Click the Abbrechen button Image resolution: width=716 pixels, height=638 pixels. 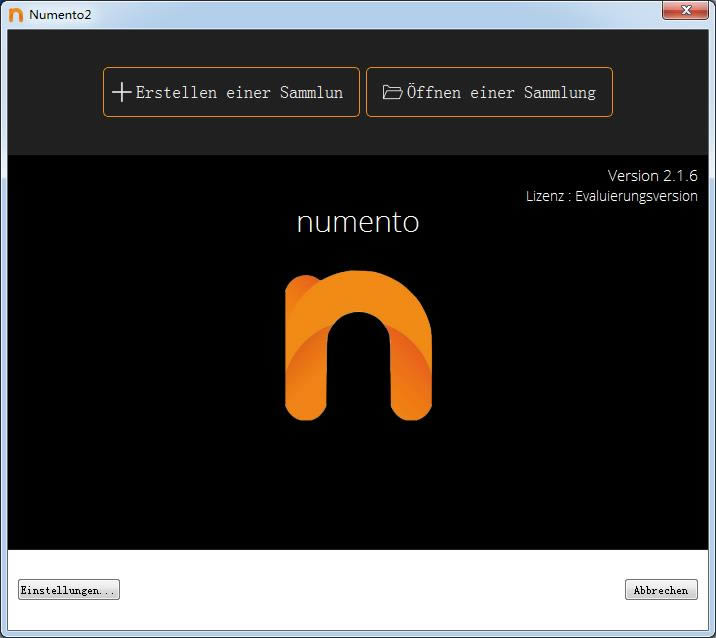(661, 590)
